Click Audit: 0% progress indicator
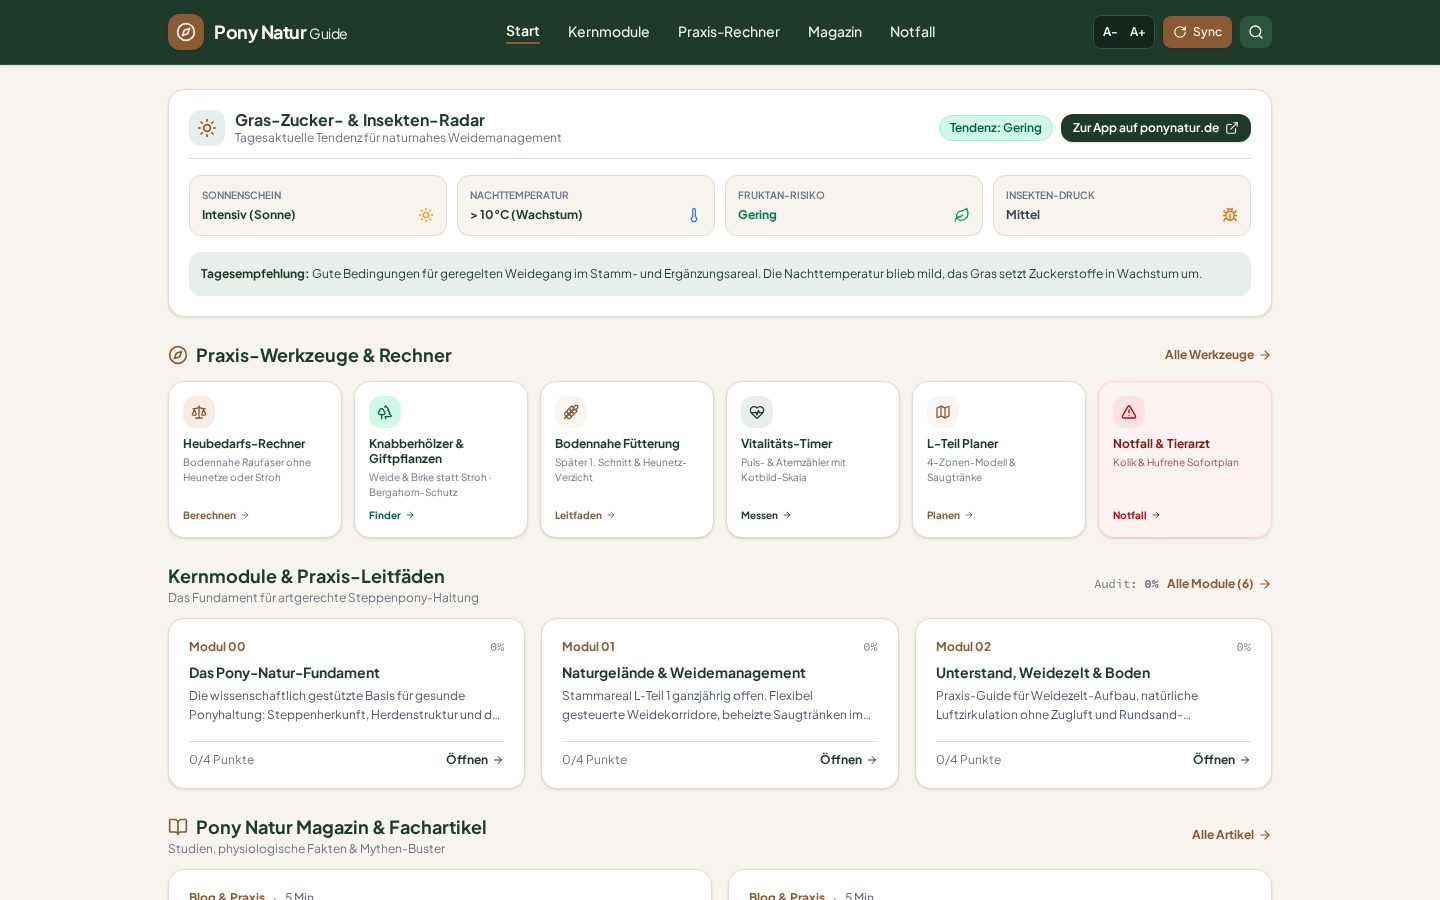Screen dimensions: 1440x900 pyautogui.click(x=1126, y=584)
